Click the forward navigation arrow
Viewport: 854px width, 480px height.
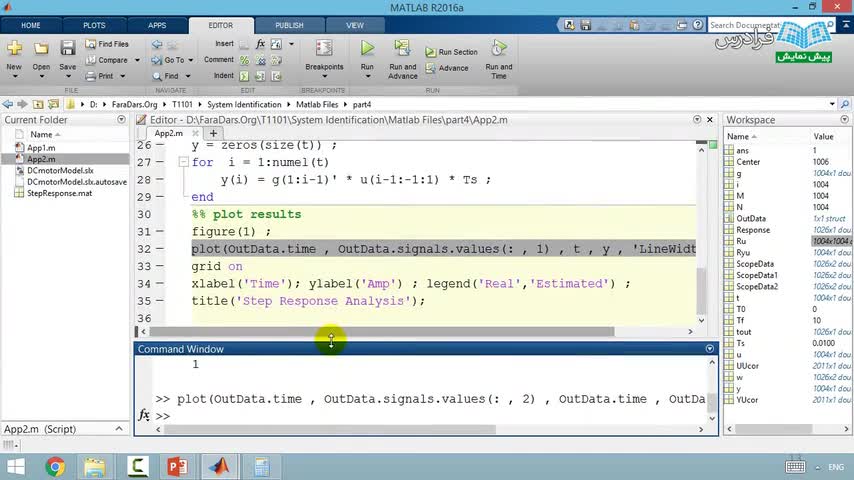(x=22, y=104)
